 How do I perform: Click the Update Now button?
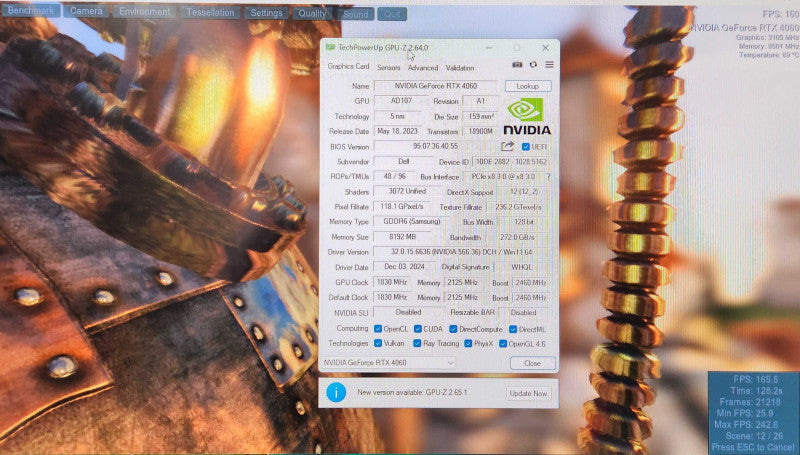(x=528, y=393)
